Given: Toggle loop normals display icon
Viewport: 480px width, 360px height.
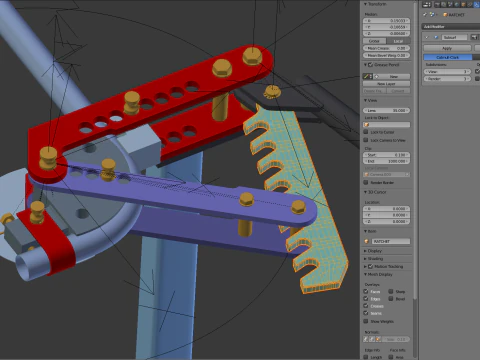Looking at the screenshot, I should click(372, 339).
